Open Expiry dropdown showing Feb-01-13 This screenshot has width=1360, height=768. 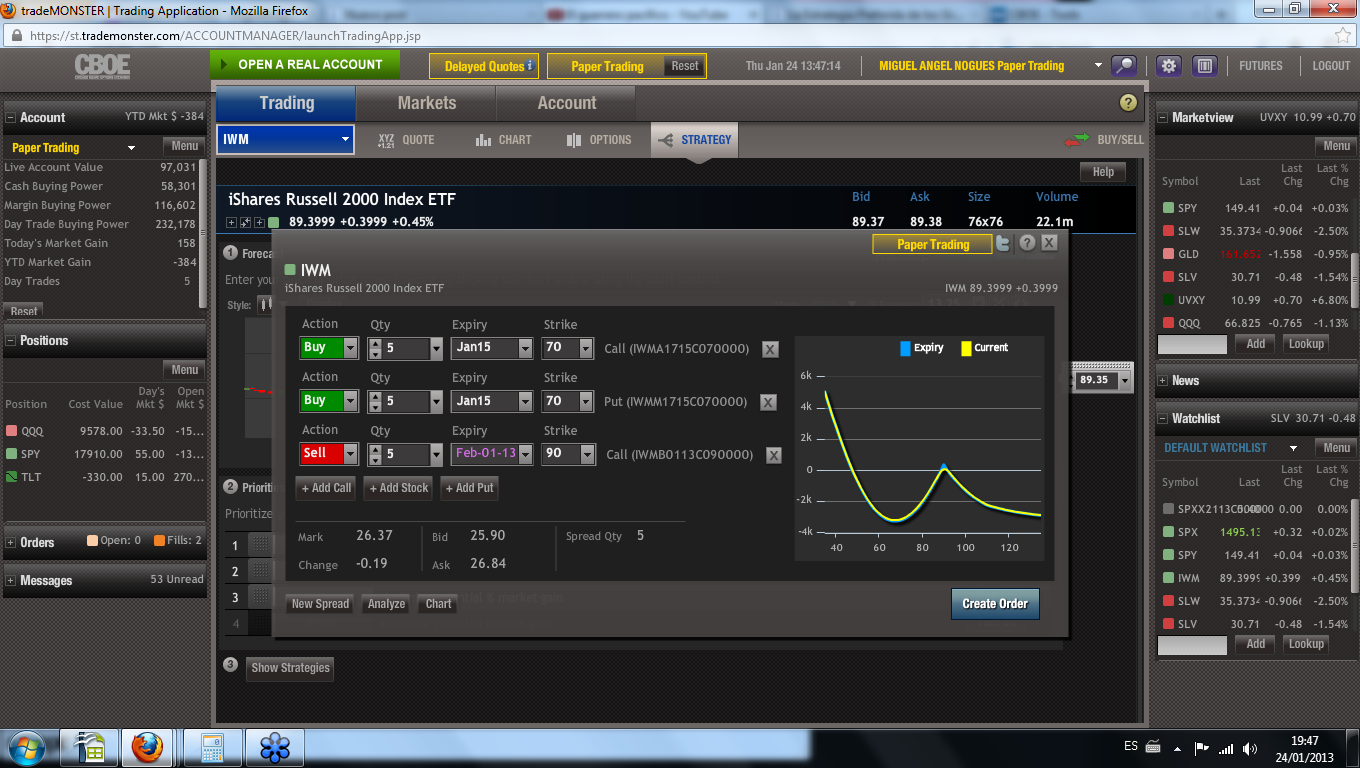point(525,454)
